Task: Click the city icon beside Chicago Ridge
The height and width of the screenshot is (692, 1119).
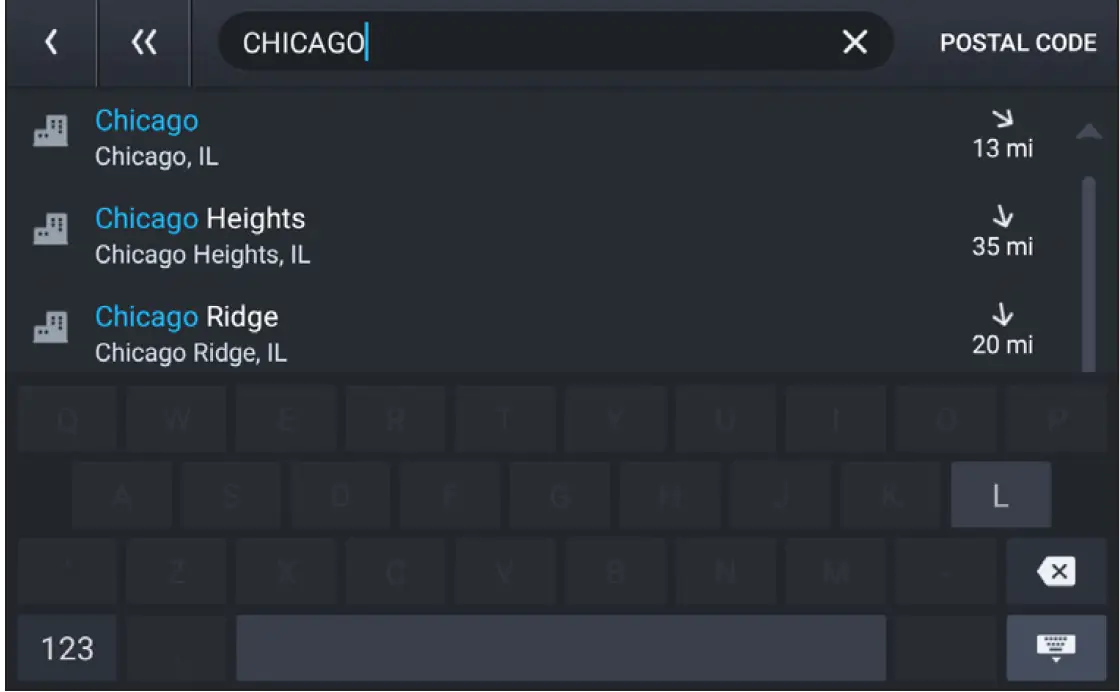Action: pyautogui.click(x=50, y=327)
